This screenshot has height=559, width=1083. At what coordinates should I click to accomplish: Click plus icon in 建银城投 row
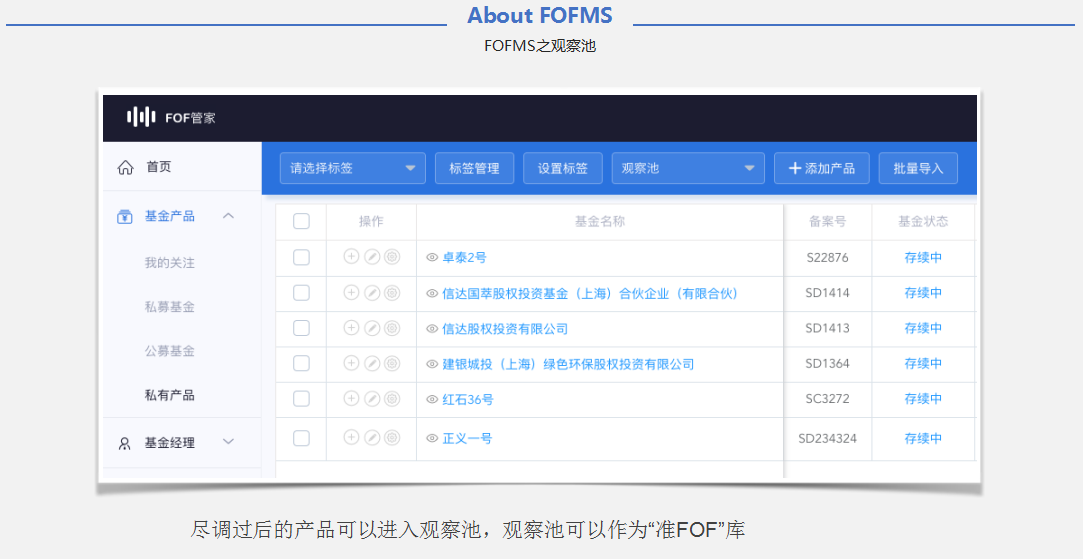[x=351, y=363]
